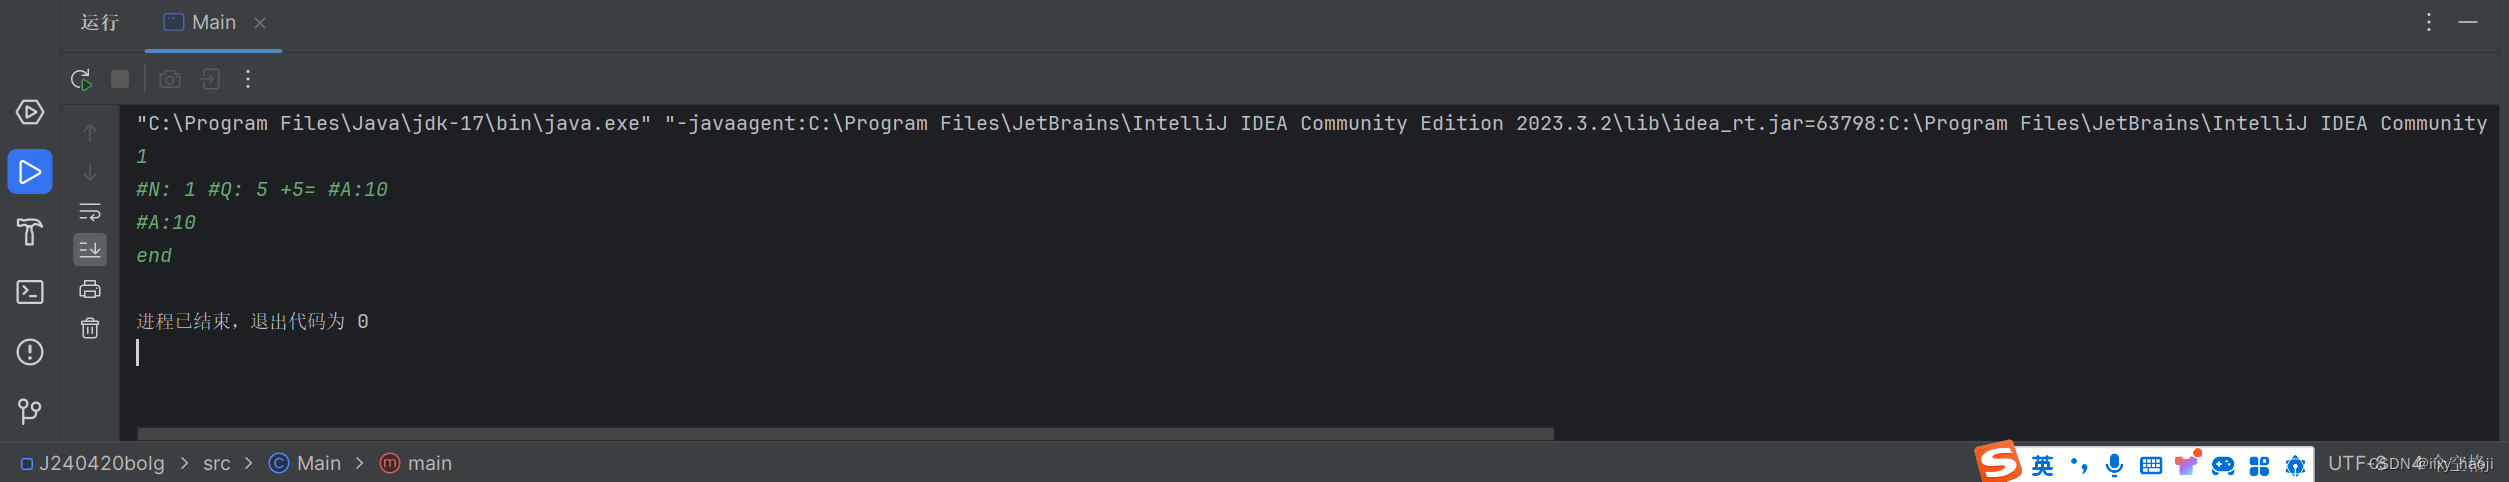Viewport: 2509px width, 482px height.
Task: Clear console output with trash icon
Action: pos(90,328)
